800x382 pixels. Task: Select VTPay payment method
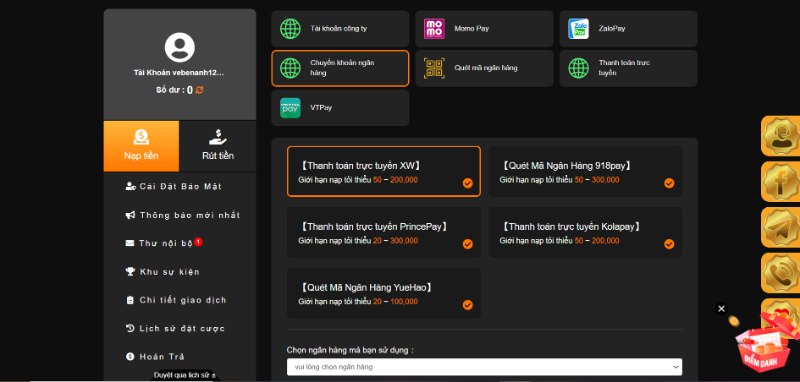point(340,108)
